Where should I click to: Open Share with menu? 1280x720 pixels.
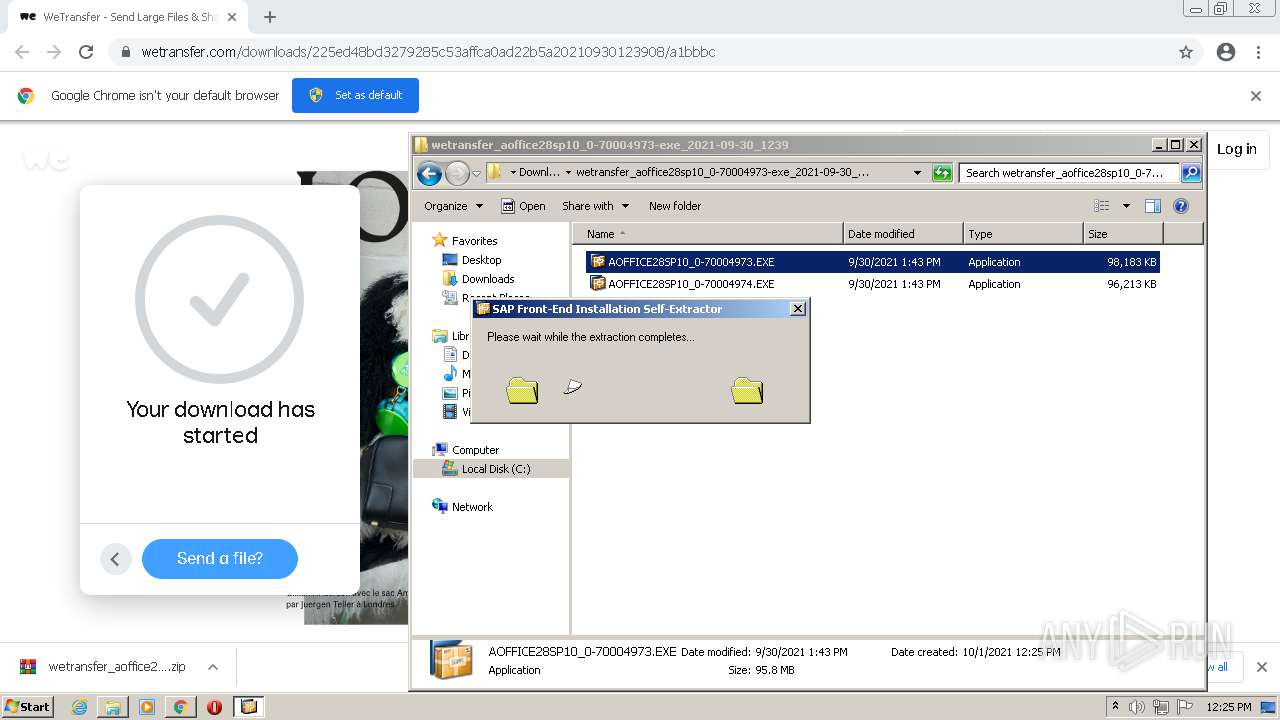tap(596, 206)
